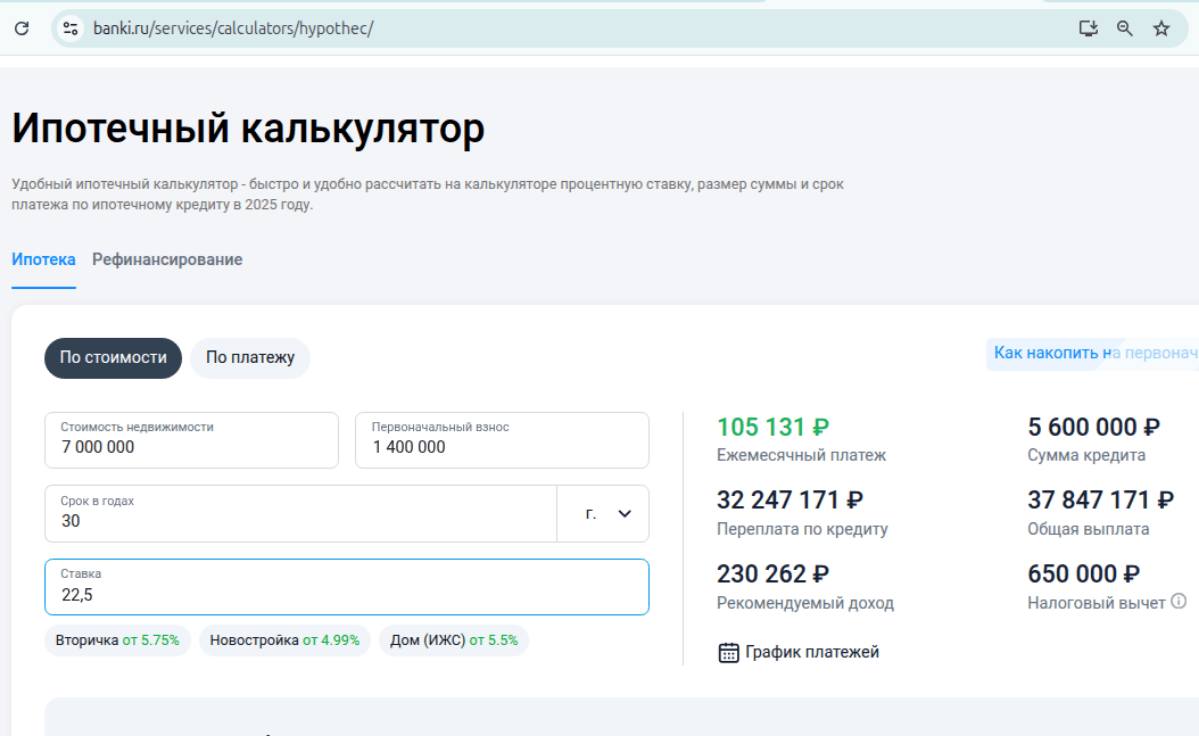Click the browser address bar URL
Viewport: 1199px width, 736px height.
[233, 29]
